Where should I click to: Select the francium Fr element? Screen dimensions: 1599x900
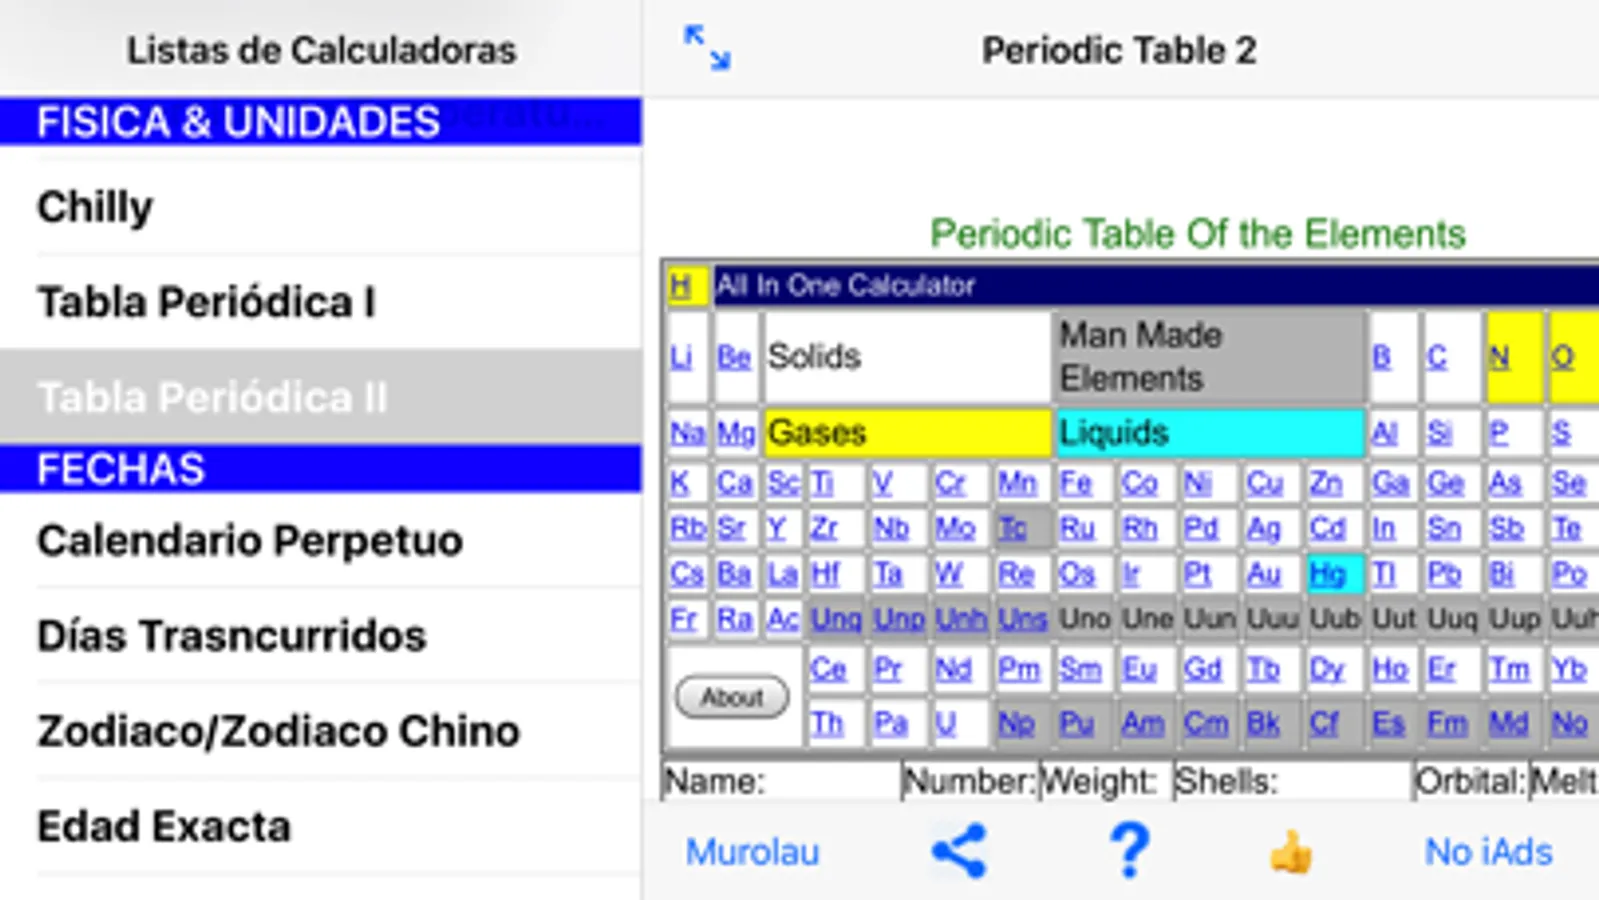click(x=683, y=619)
